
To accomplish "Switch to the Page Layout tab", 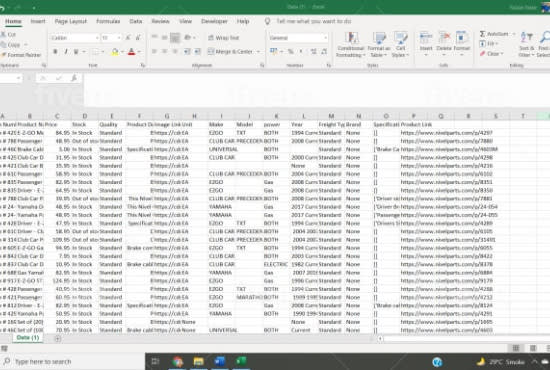I will pos(71,21).
